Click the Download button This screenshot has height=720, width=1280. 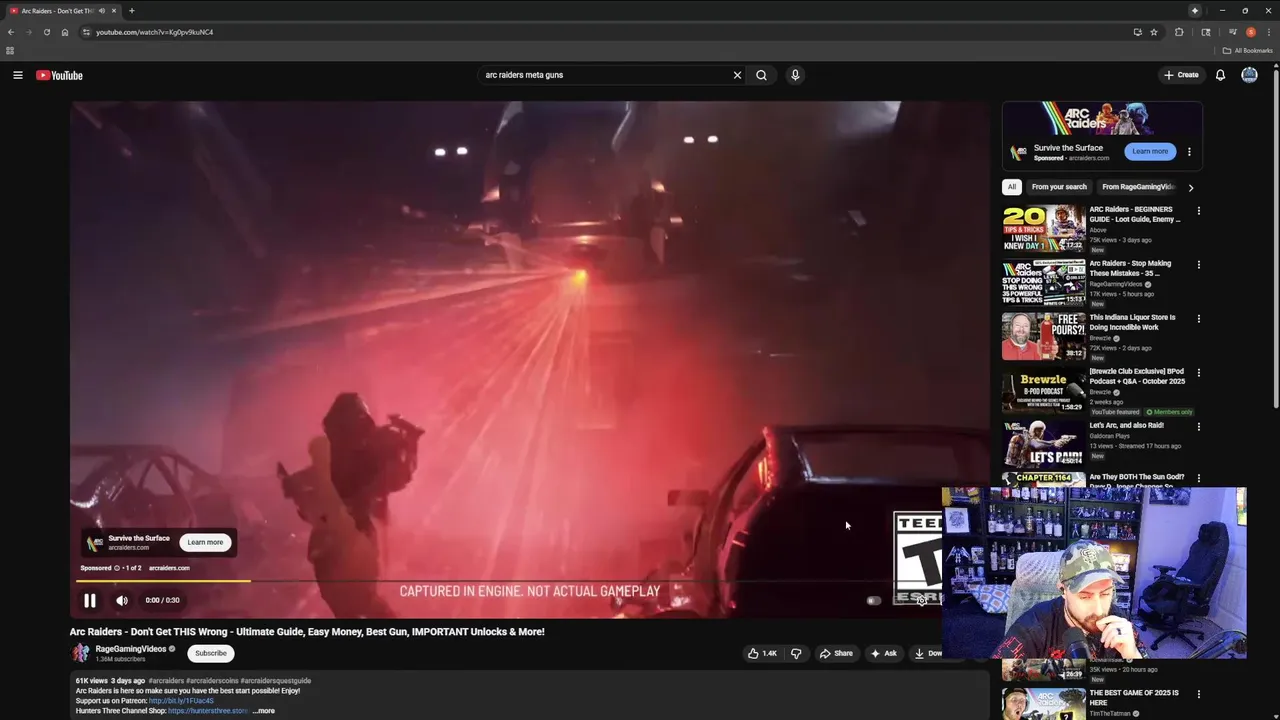click(927, 653)
